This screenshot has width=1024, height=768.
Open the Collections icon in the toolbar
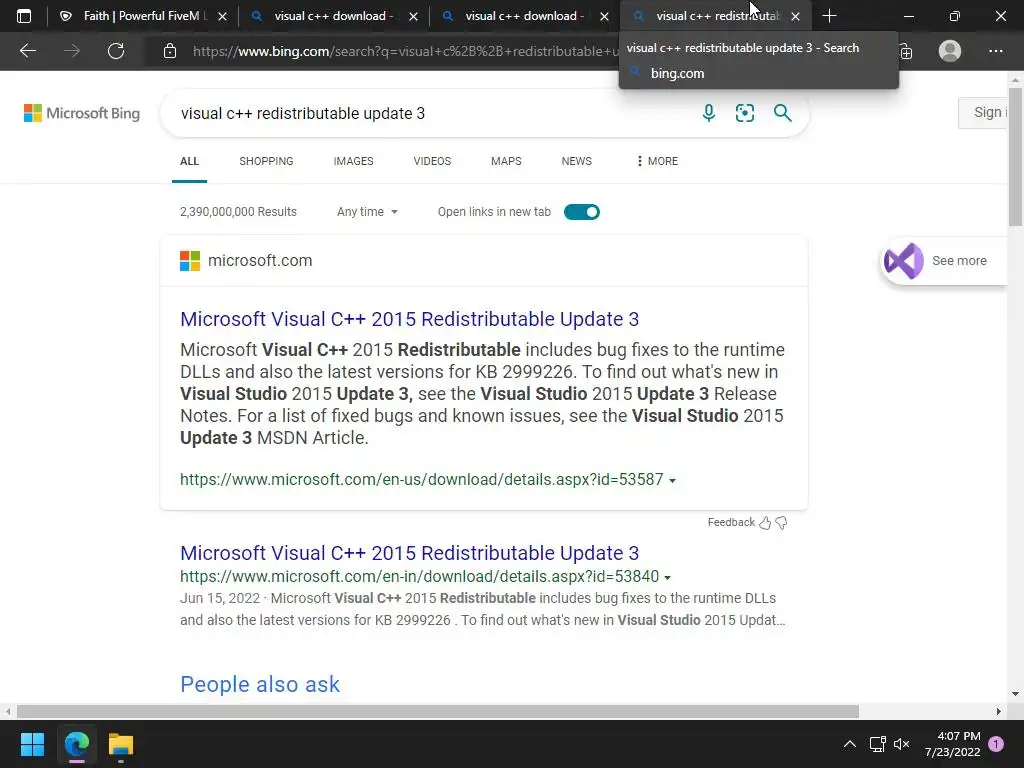[x=906, y=51]
